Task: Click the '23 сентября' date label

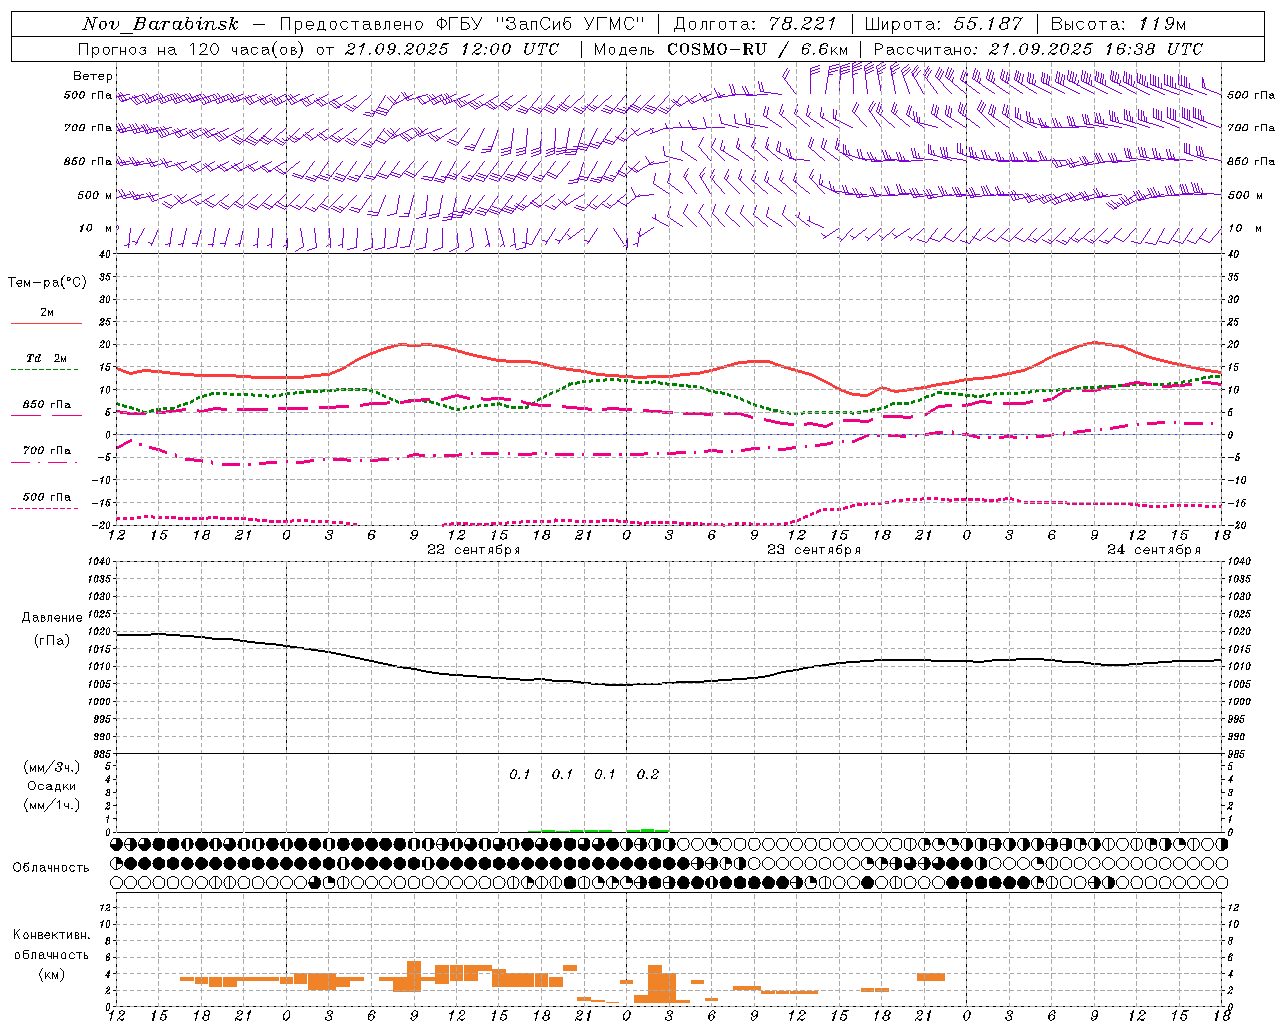Action: click(x=813, y=550)
